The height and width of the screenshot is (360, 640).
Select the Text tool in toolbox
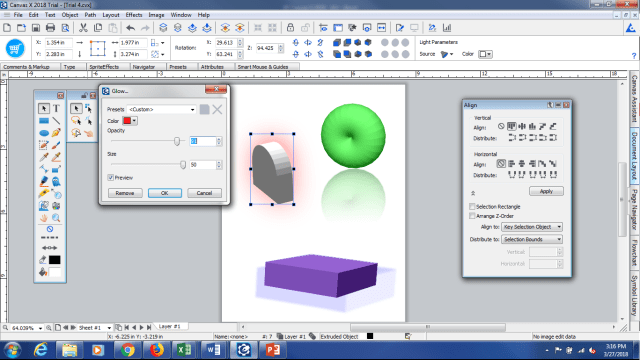(56, 108)
